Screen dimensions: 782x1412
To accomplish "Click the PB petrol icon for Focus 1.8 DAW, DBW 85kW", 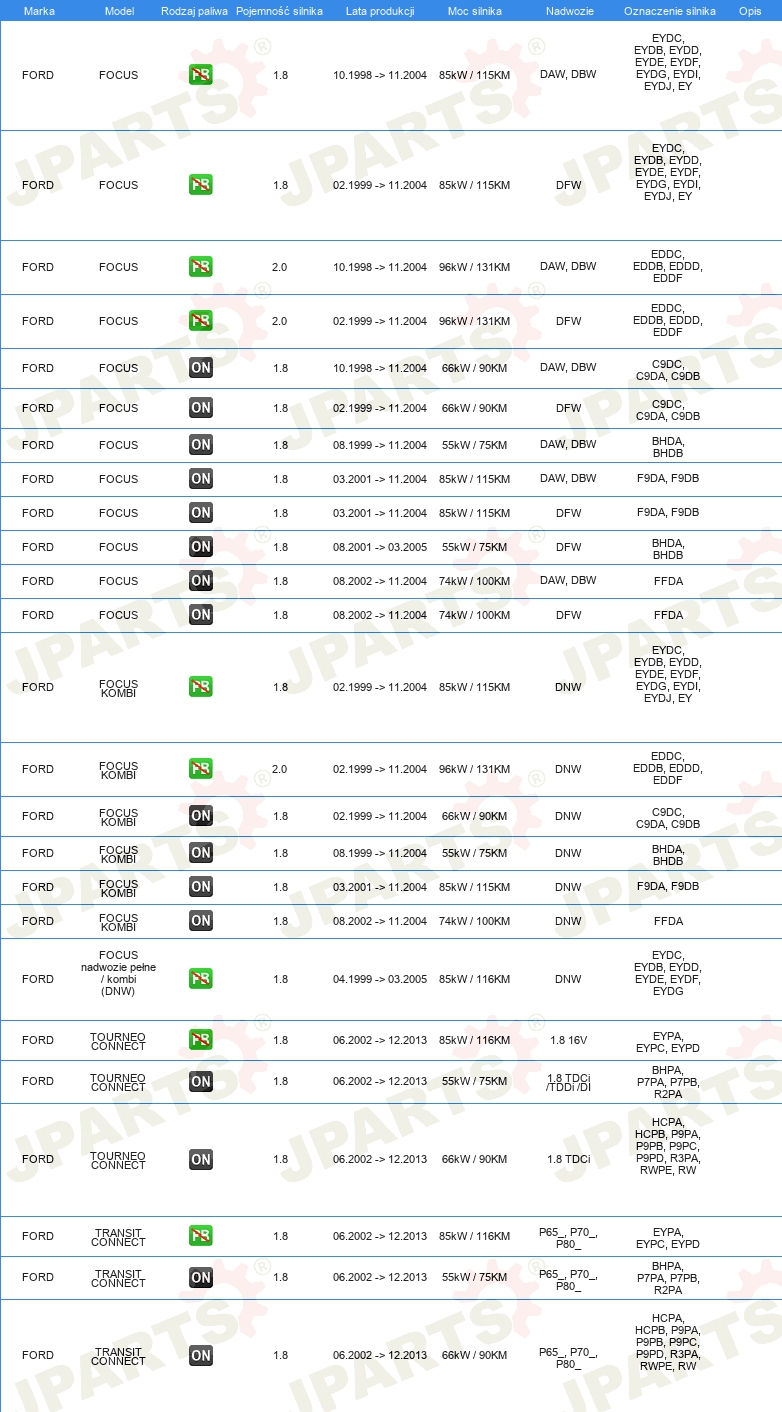I will tap(201, 75).
